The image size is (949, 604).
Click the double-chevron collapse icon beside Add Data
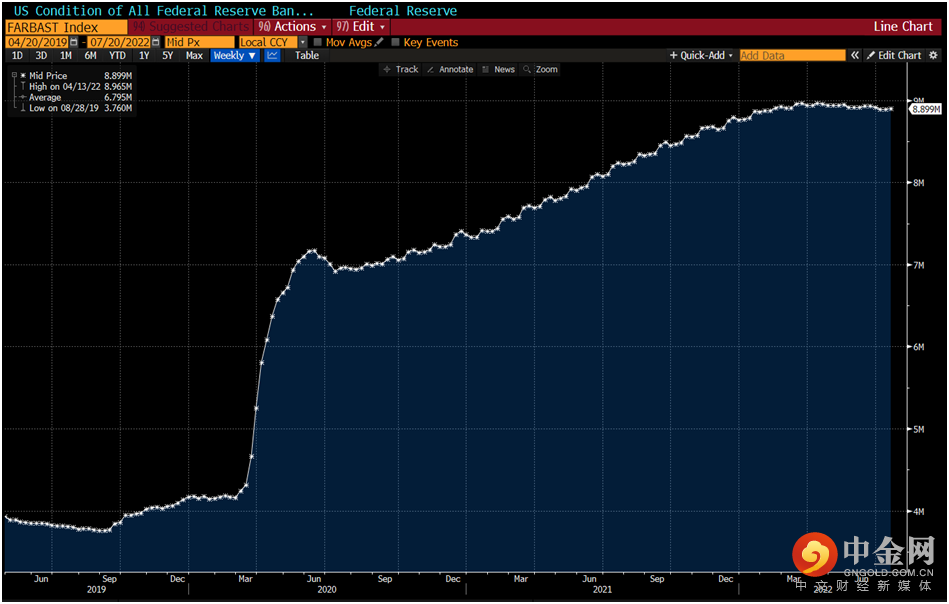pos(855,56)
